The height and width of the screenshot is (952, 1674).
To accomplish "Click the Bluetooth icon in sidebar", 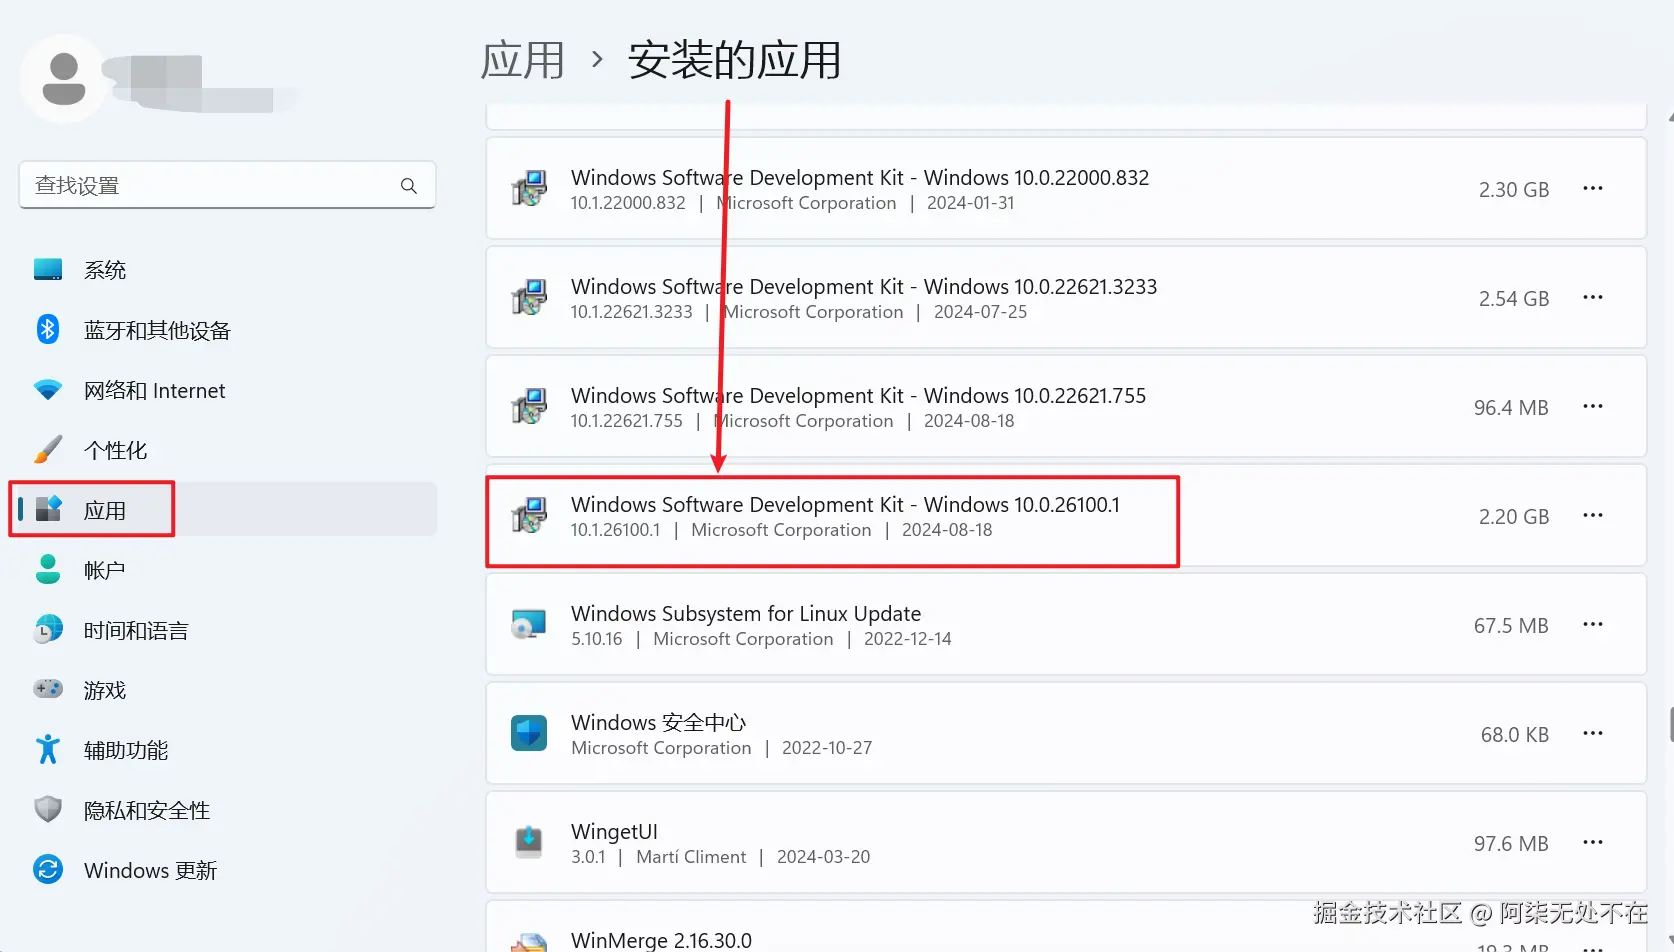I will 48,329.
